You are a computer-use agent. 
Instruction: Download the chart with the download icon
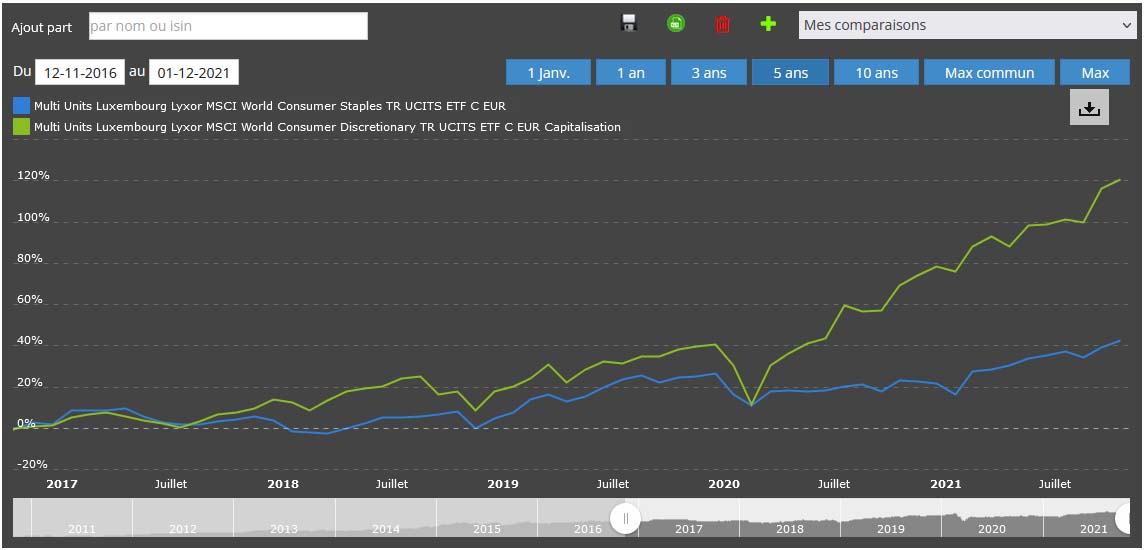(x=1089, y=108)
